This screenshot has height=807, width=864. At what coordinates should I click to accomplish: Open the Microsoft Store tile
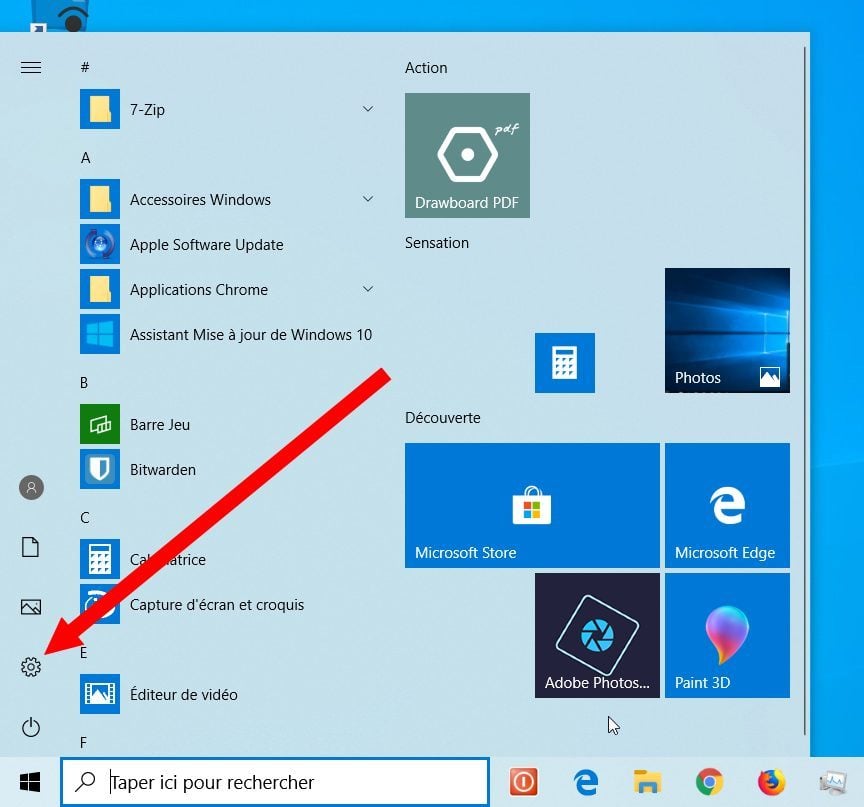532,506
